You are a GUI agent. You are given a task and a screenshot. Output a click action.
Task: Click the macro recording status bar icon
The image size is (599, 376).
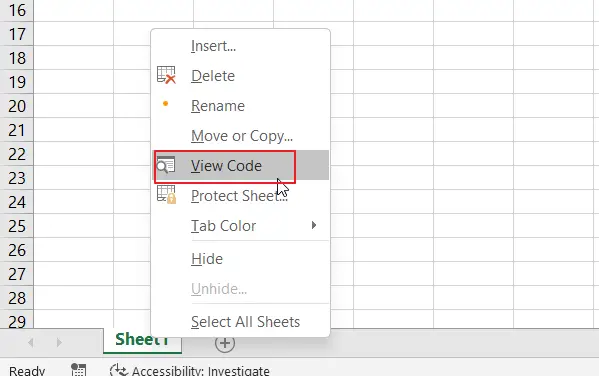tap(79, 370)
